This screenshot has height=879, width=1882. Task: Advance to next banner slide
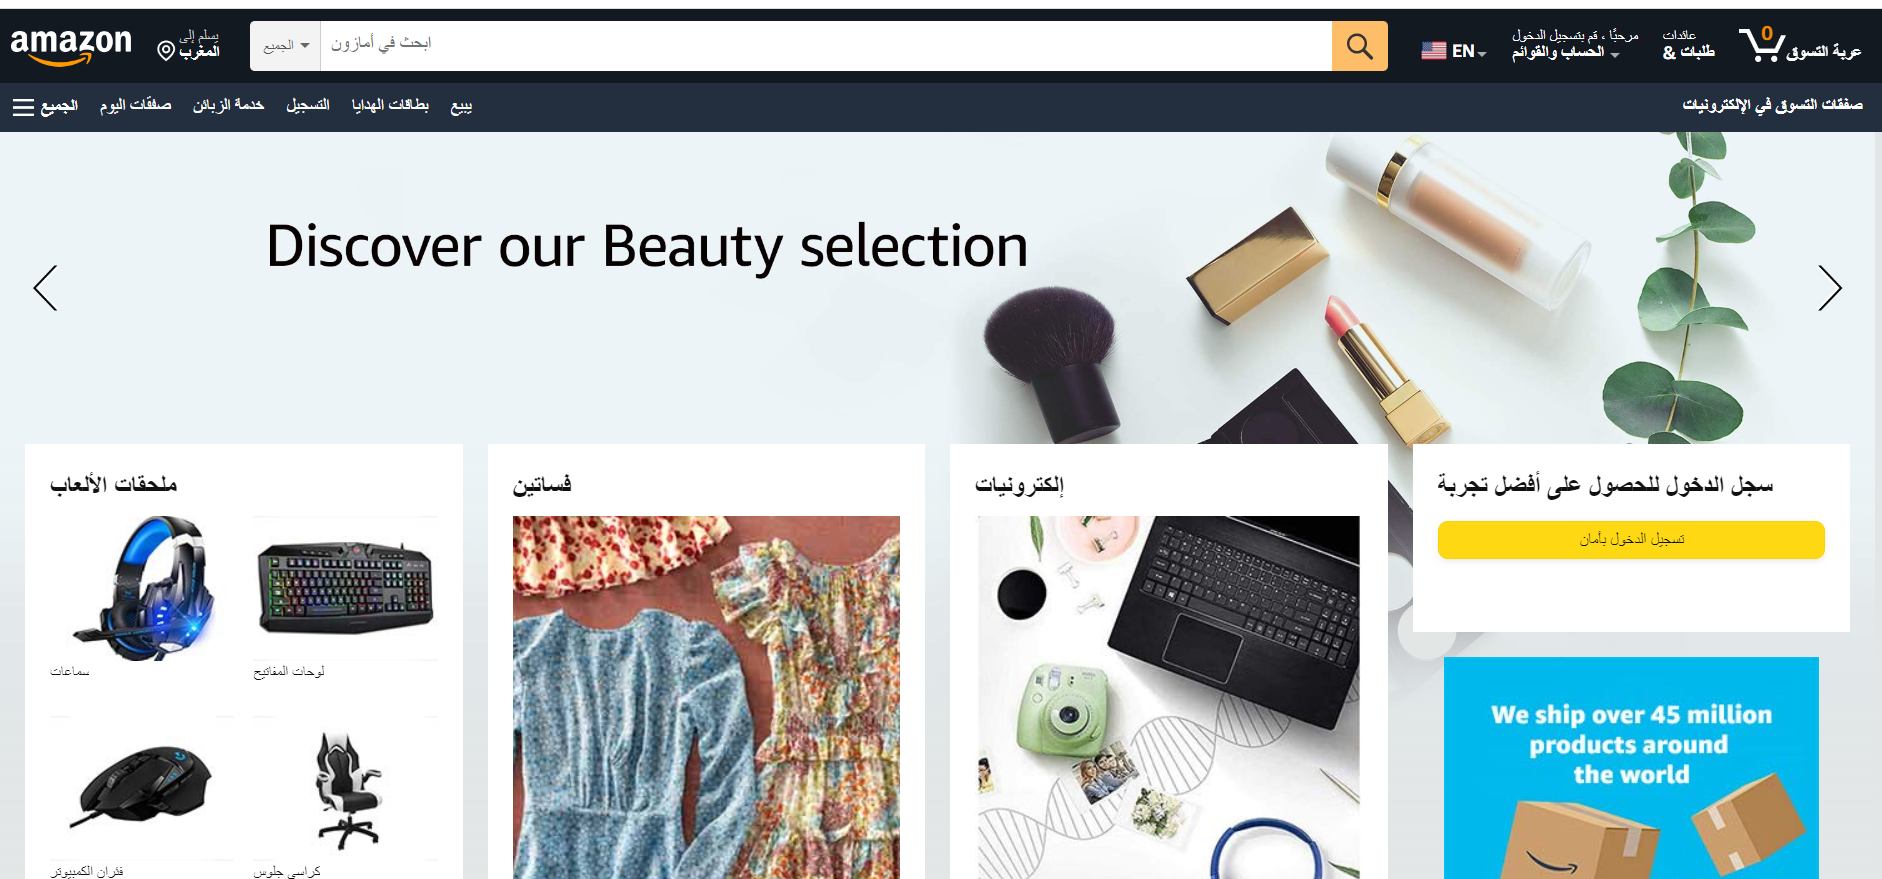tap(1829, 288)
